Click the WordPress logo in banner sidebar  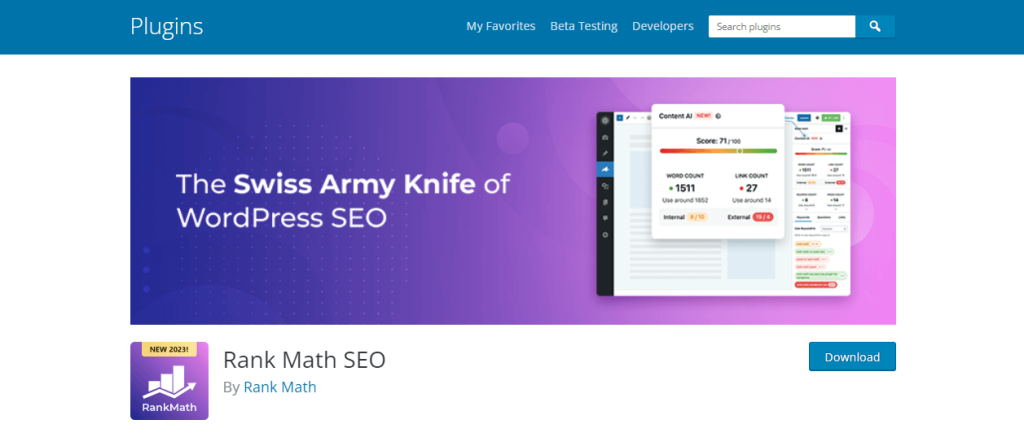[605, 120]
